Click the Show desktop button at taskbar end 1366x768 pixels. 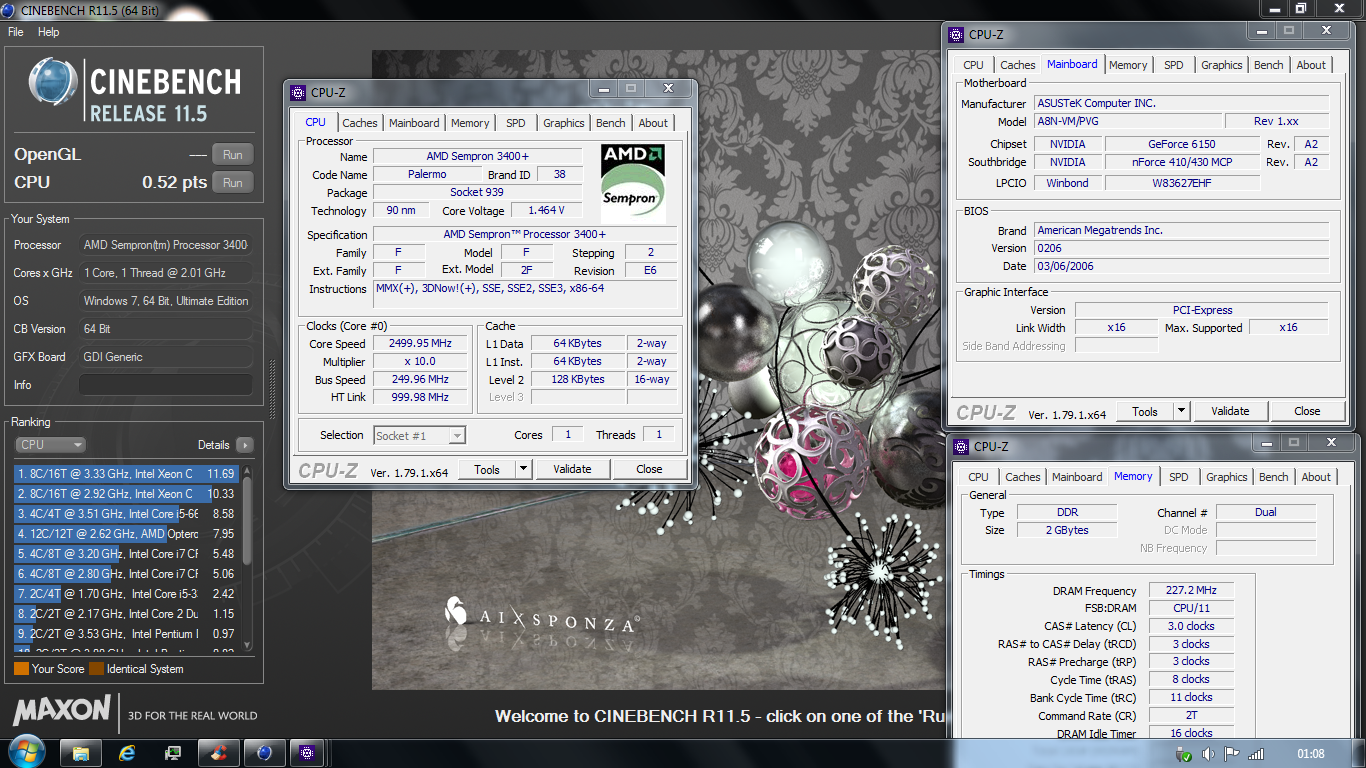[x=1358, y=752]
